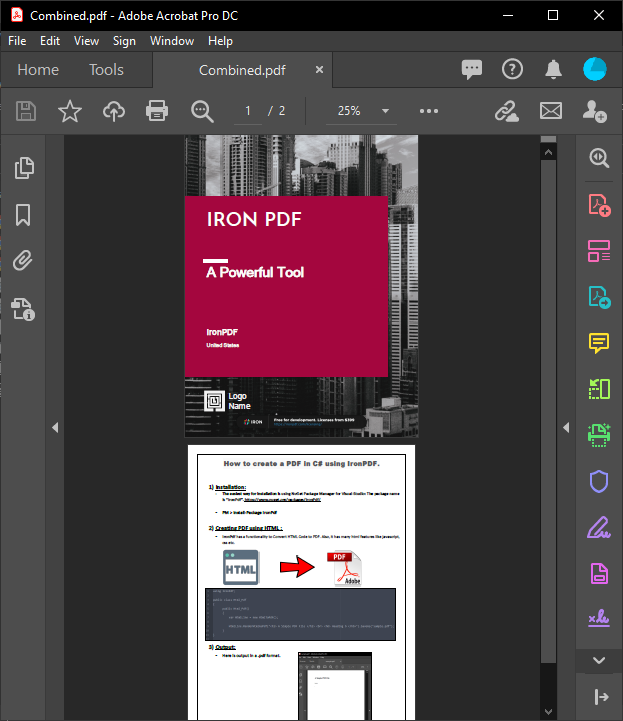
Task: Open the Create PDF tool
Action: 599,205
